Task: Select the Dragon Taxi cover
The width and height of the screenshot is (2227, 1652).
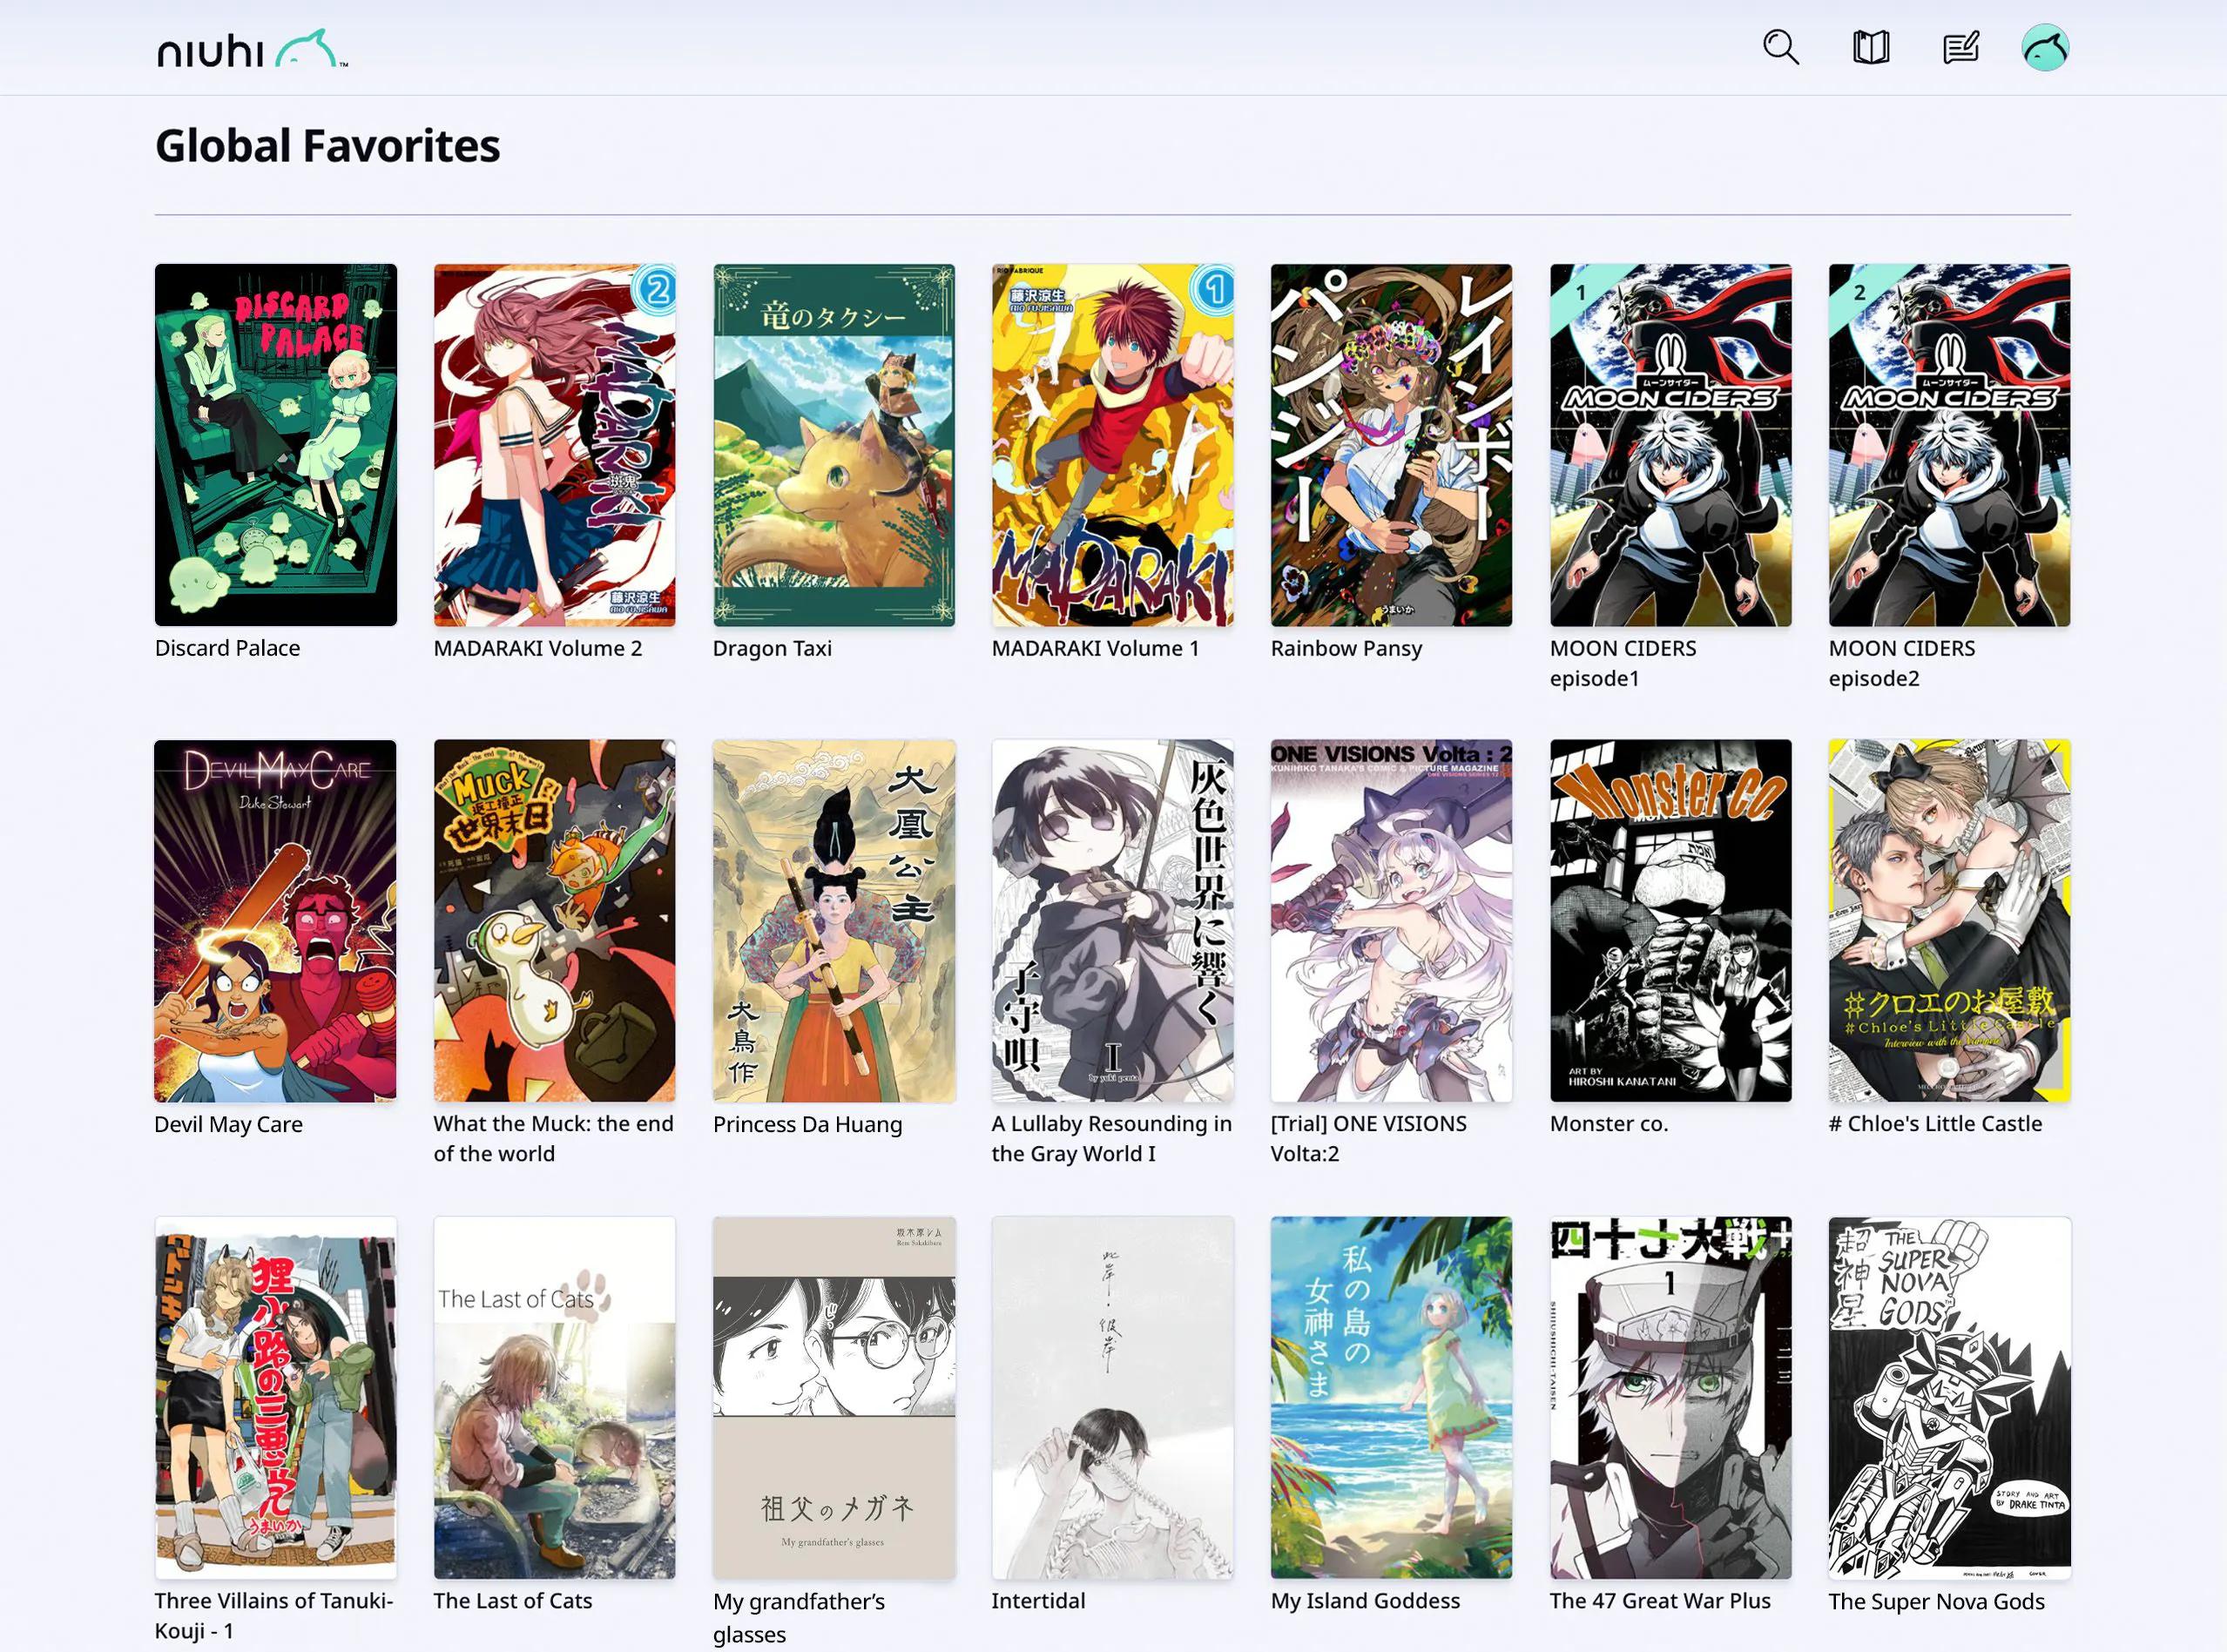Action: [834, 445]
